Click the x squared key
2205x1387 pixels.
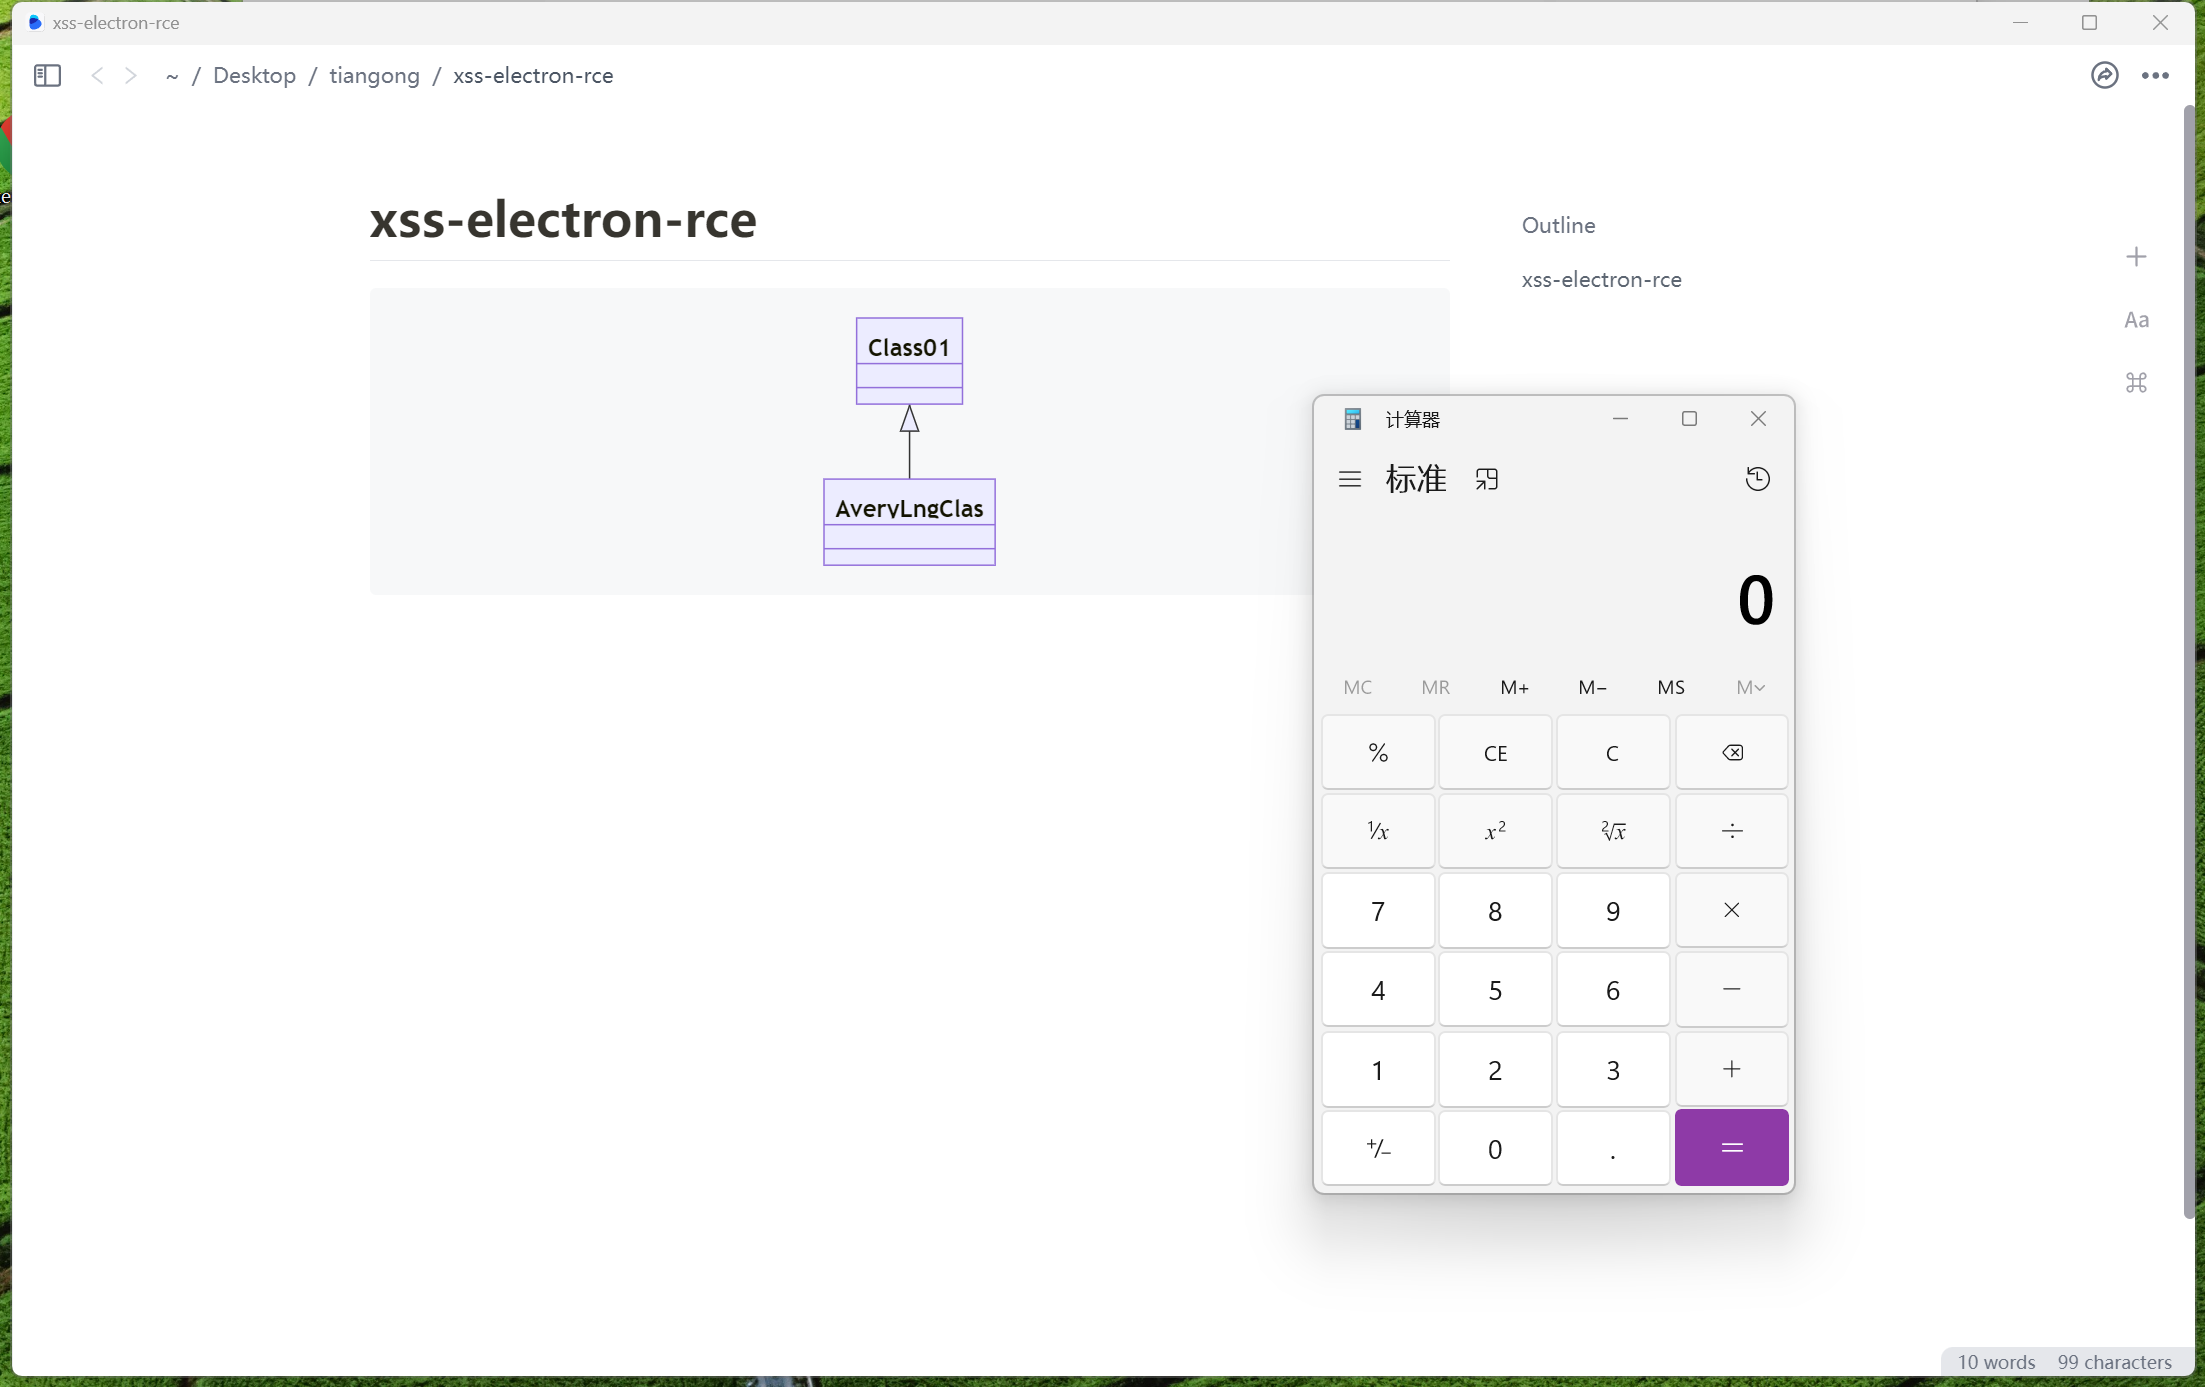point(1495,831)
